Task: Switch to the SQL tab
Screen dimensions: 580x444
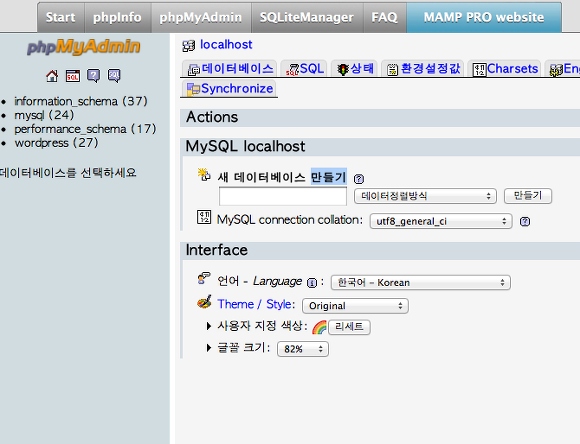Action: 304,69
